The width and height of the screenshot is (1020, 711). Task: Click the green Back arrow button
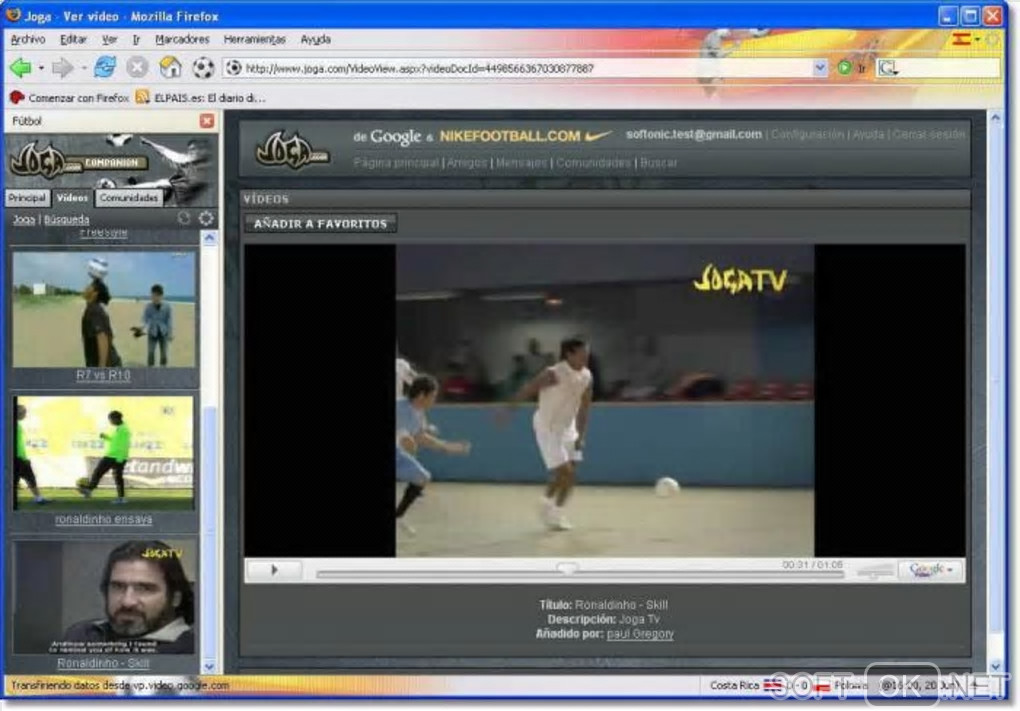pyautogui.click(x=20, y=67)
